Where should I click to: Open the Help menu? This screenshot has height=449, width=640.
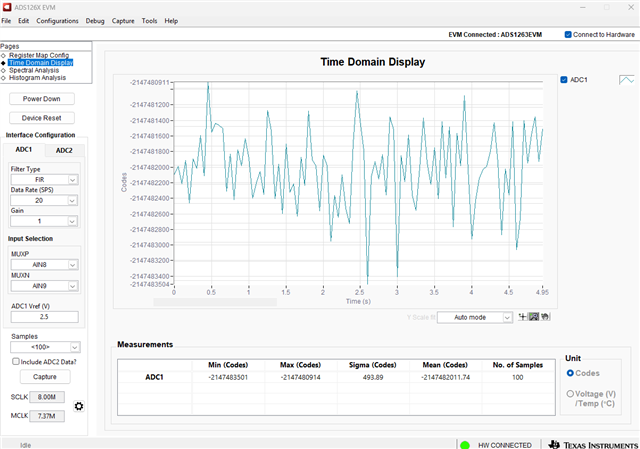171,21
